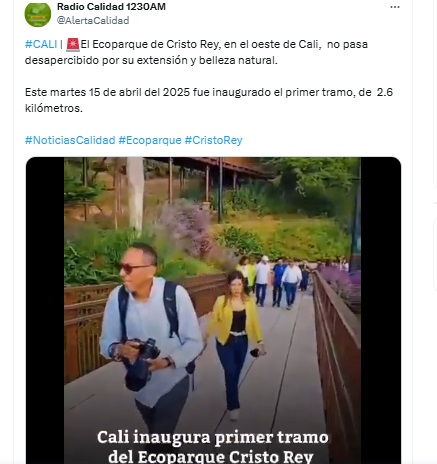437x464 pixels.
Task: Click the sentence mentioning 15 de abril 2025
Action: pyautogui.click(x=209, y=100)
